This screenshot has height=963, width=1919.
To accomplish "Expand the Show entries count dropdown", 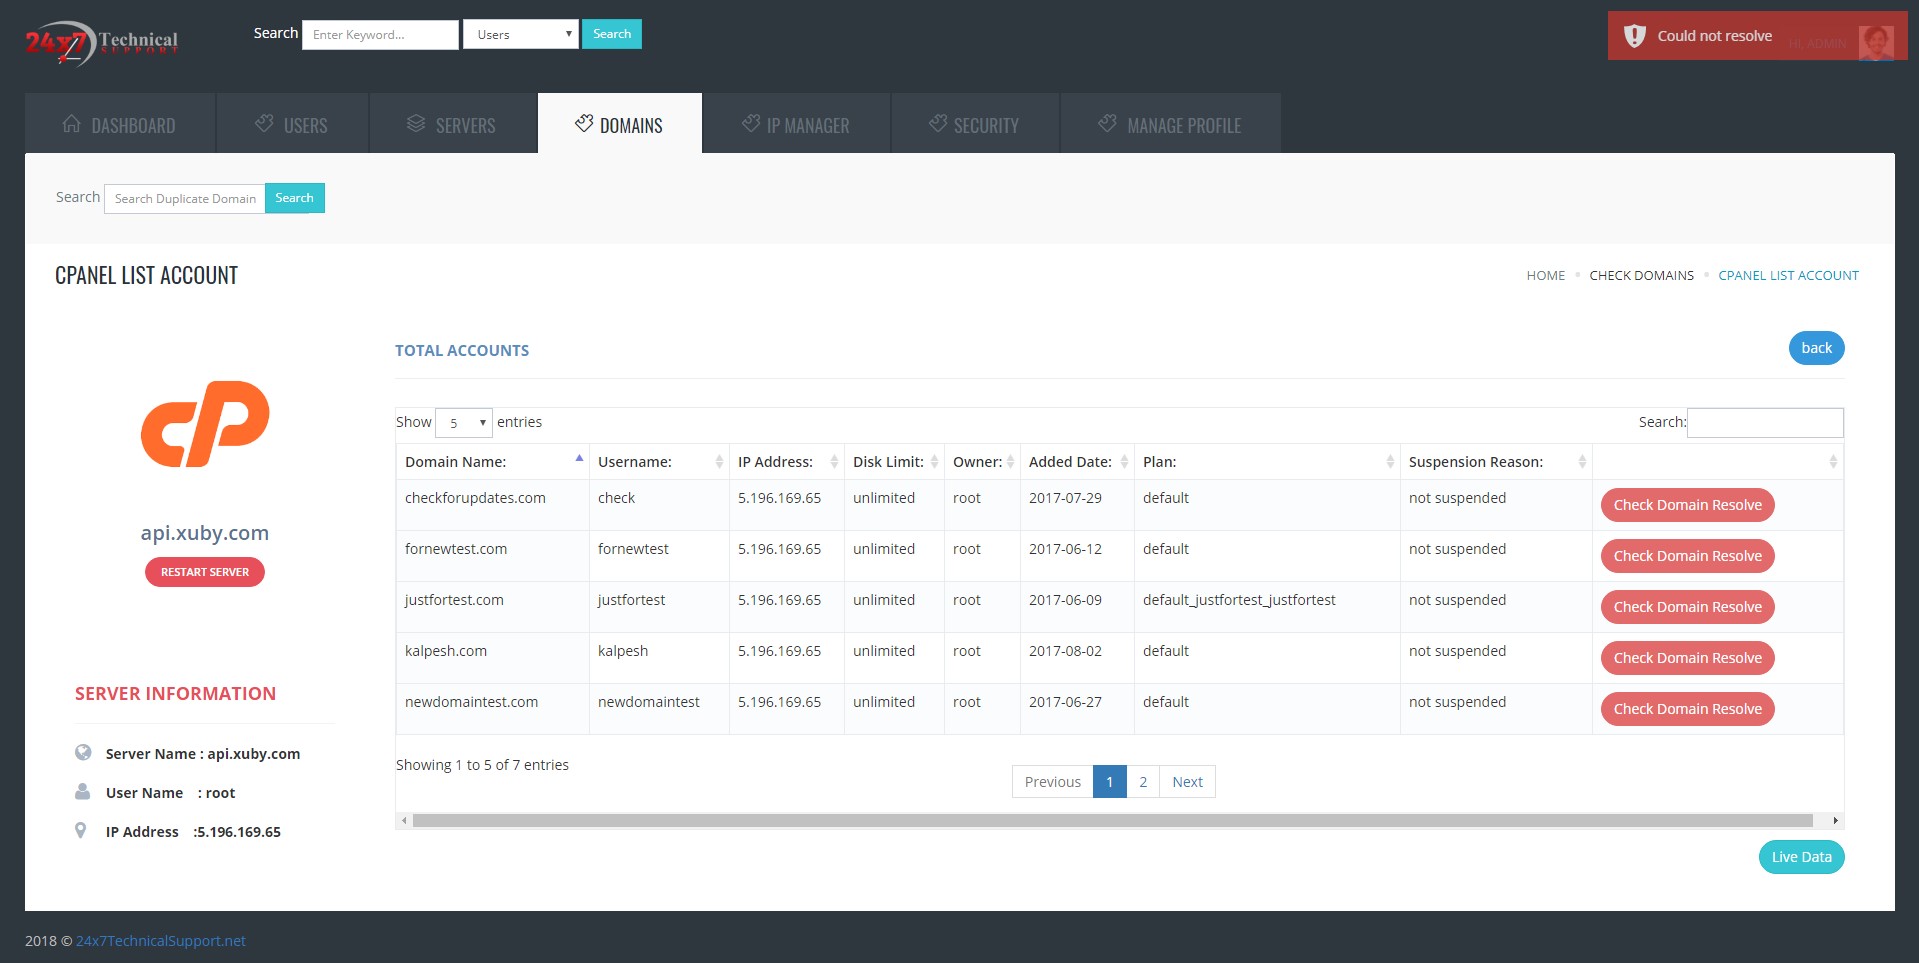I will coord(464,423).
